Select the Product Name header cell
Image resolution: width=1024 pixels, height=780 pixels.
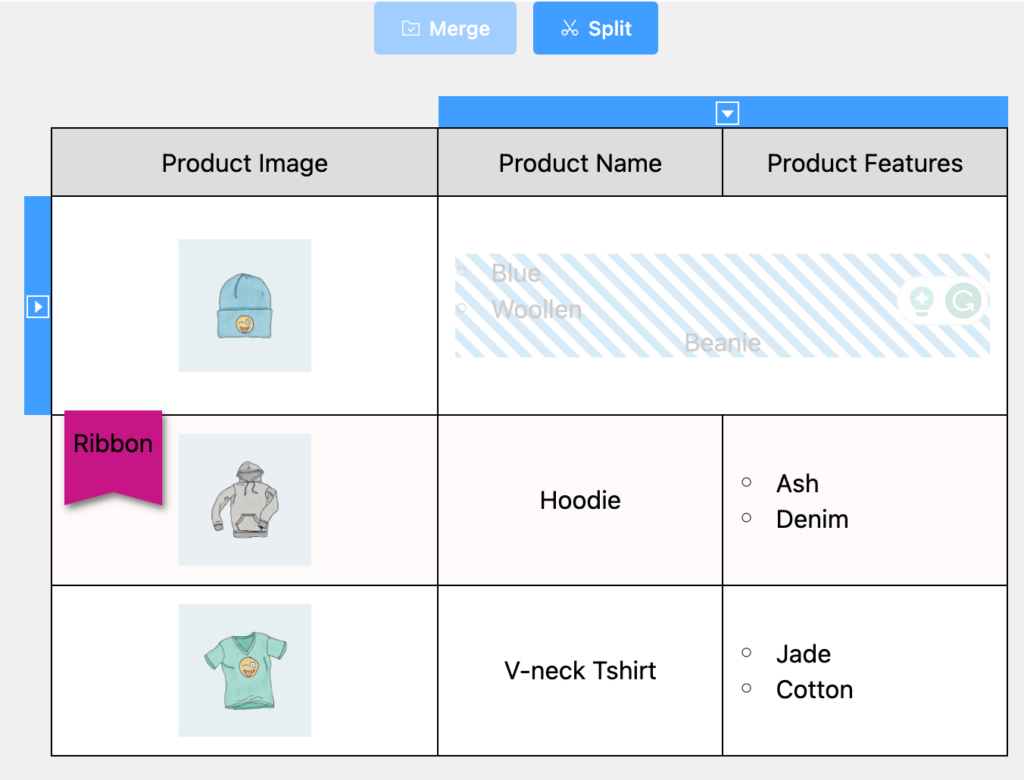coord(580,162)
